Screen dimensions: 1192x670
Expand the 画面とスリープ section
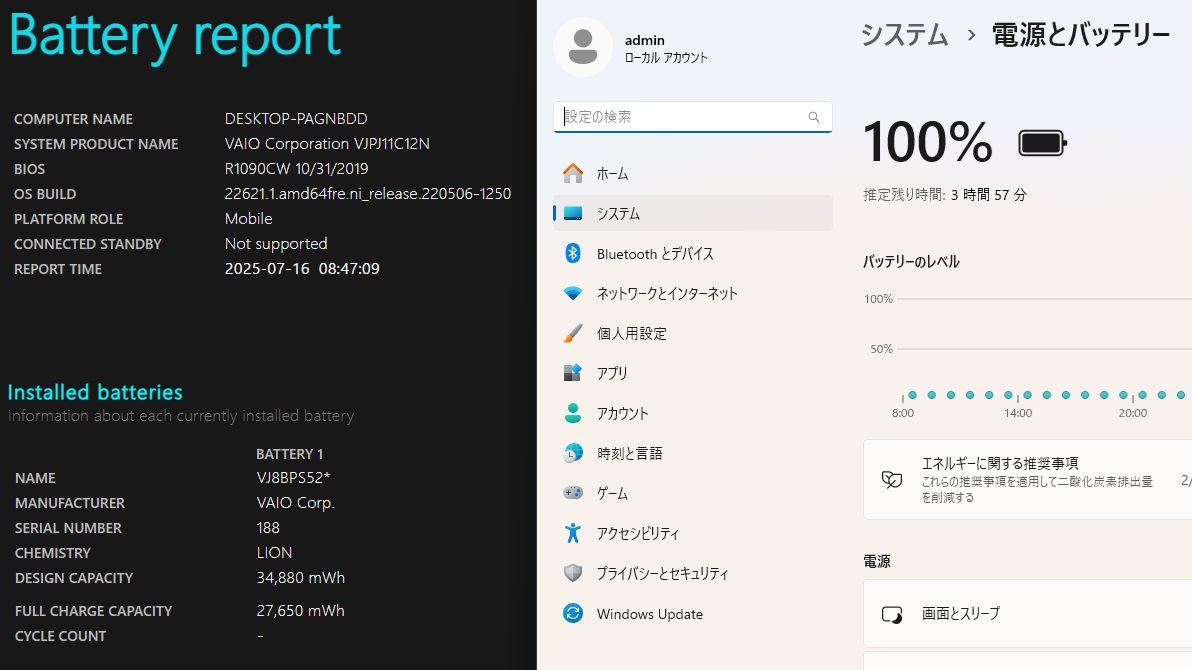1028,614
